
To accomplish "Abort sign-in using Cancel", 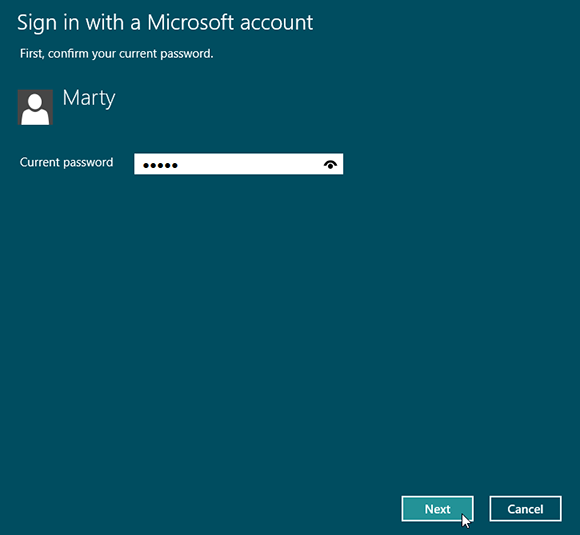I will click(x=525, y=509).
